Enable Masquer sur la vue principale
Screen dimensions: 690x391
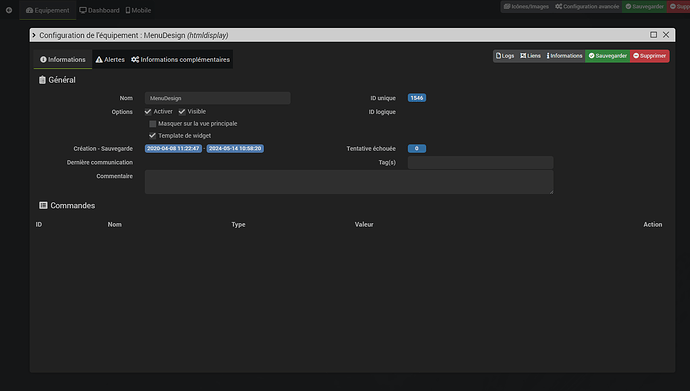click(x=153, y=124)
